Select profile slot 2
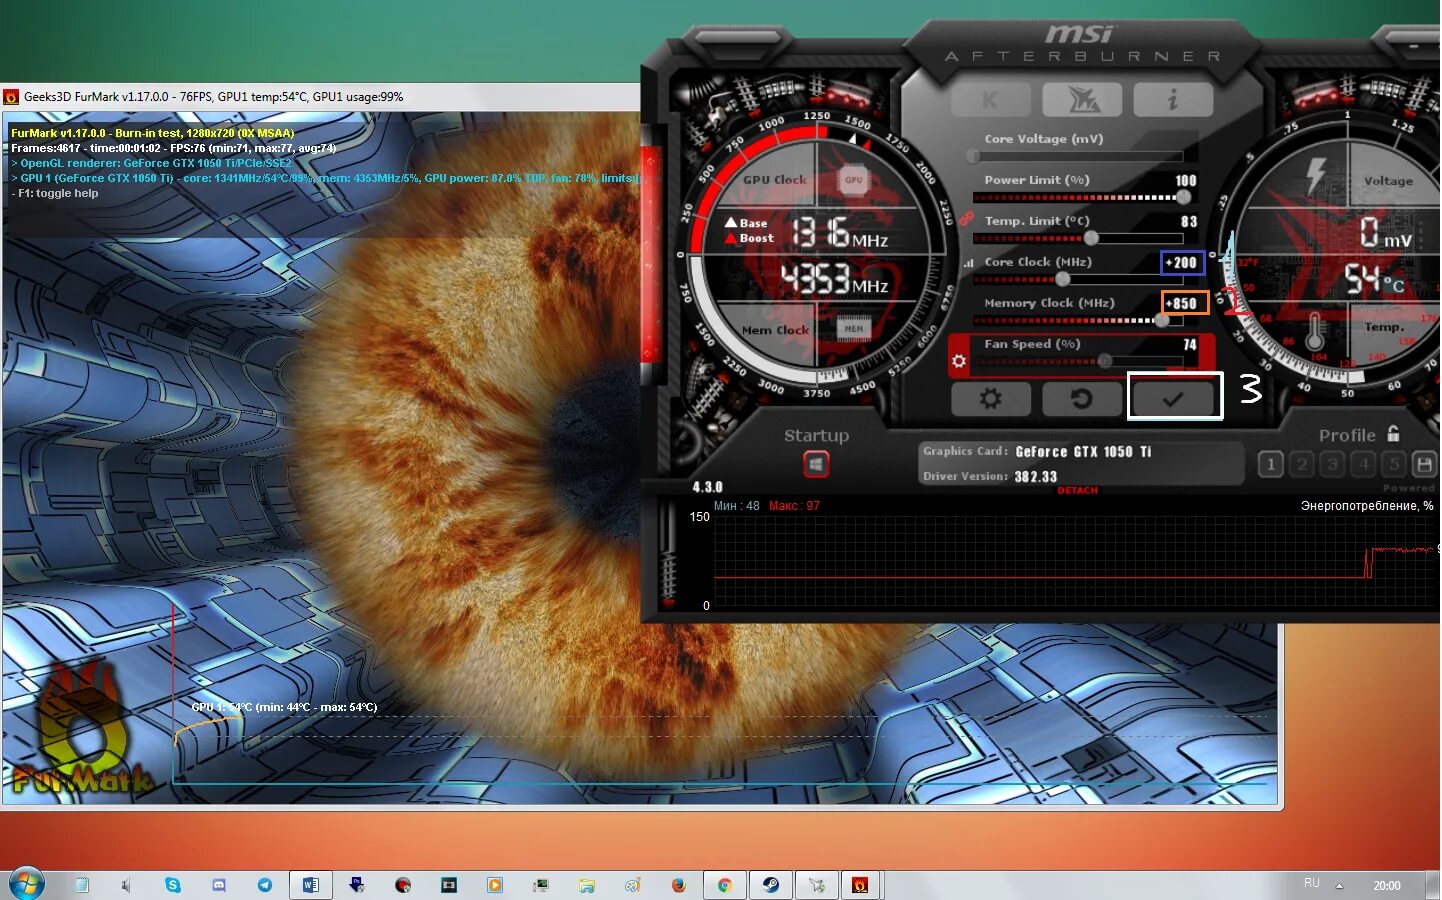This screenshot has height=900, width=1442. tap(1302, 464)
